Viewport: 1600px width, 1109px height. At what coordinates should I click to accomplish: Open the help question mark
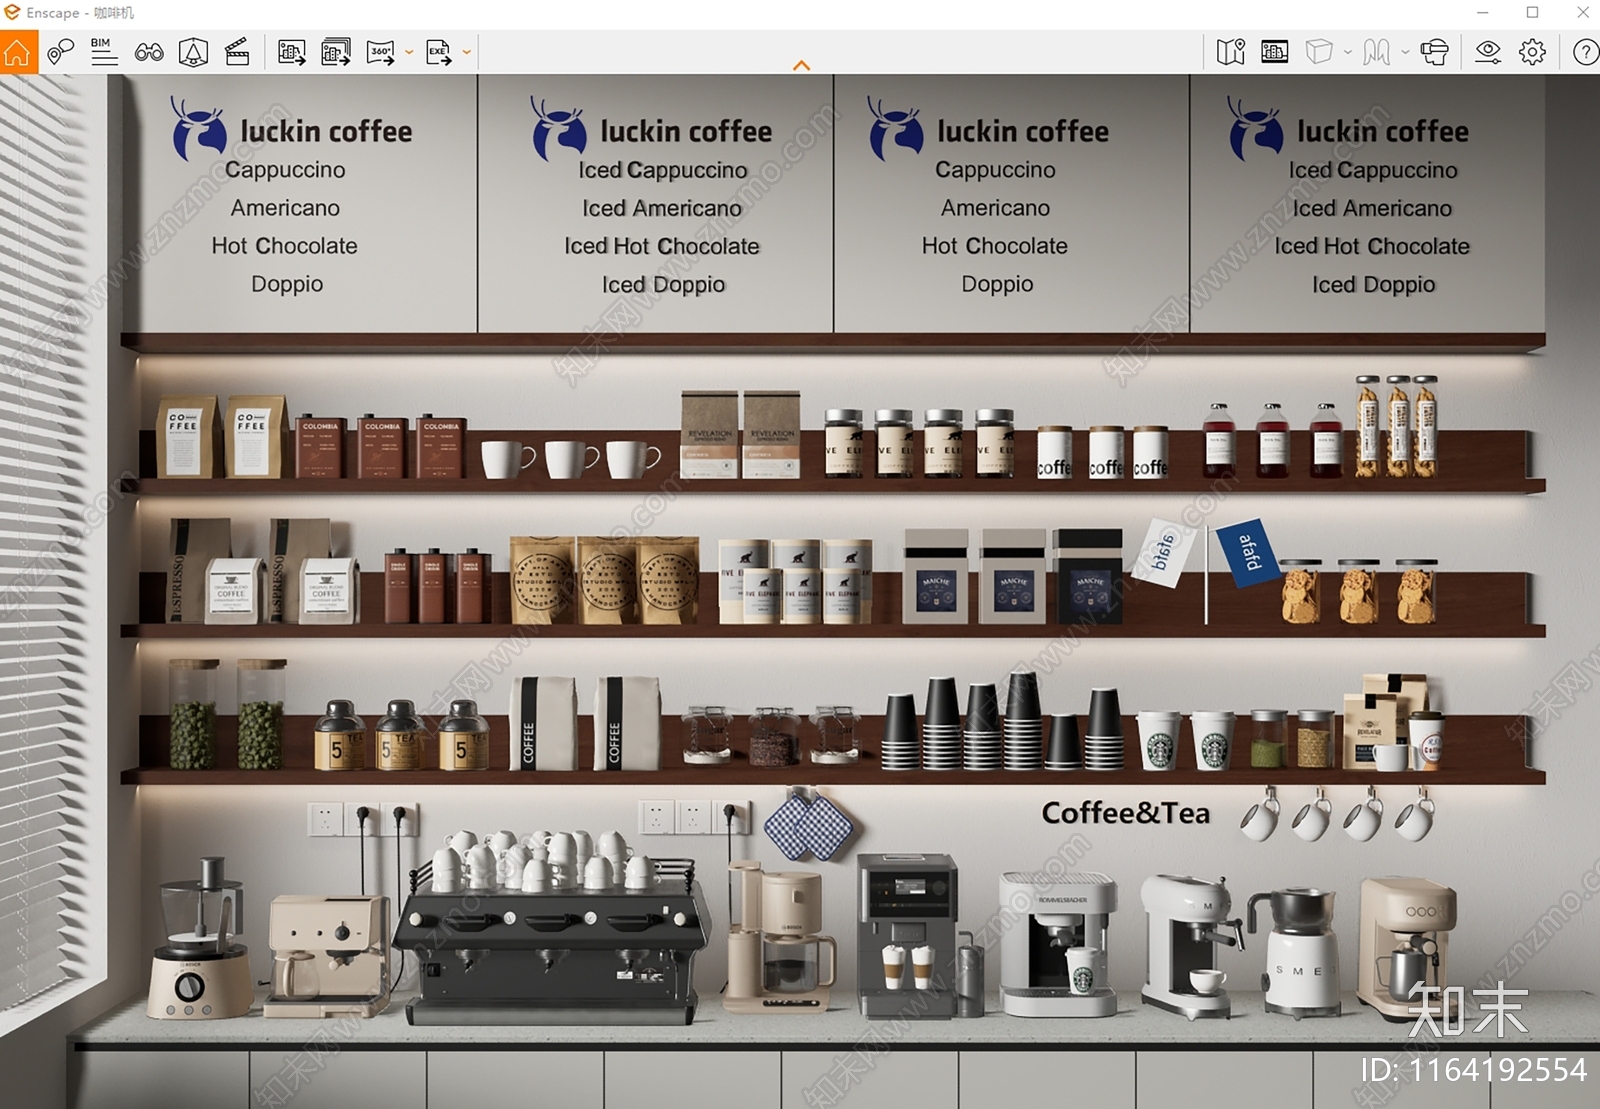[x=1586, y=52]
